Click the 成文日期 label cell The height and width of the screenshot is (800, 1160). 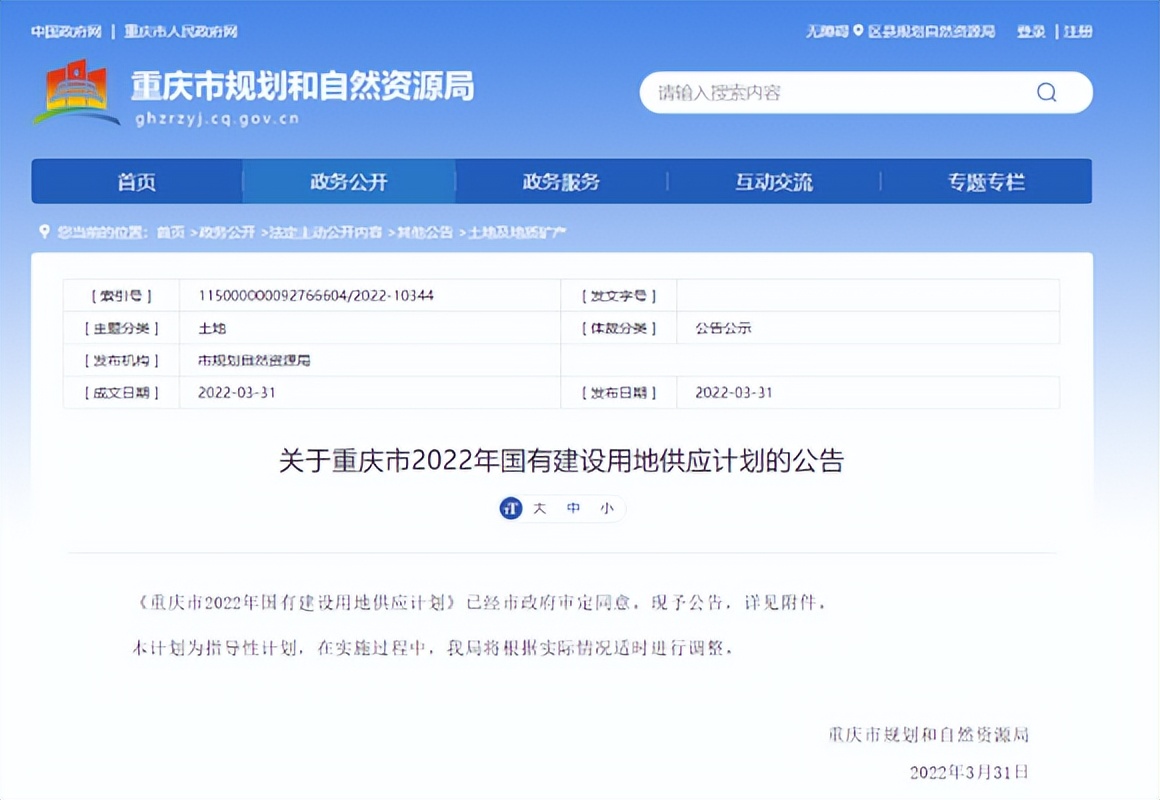pos(121,392)
